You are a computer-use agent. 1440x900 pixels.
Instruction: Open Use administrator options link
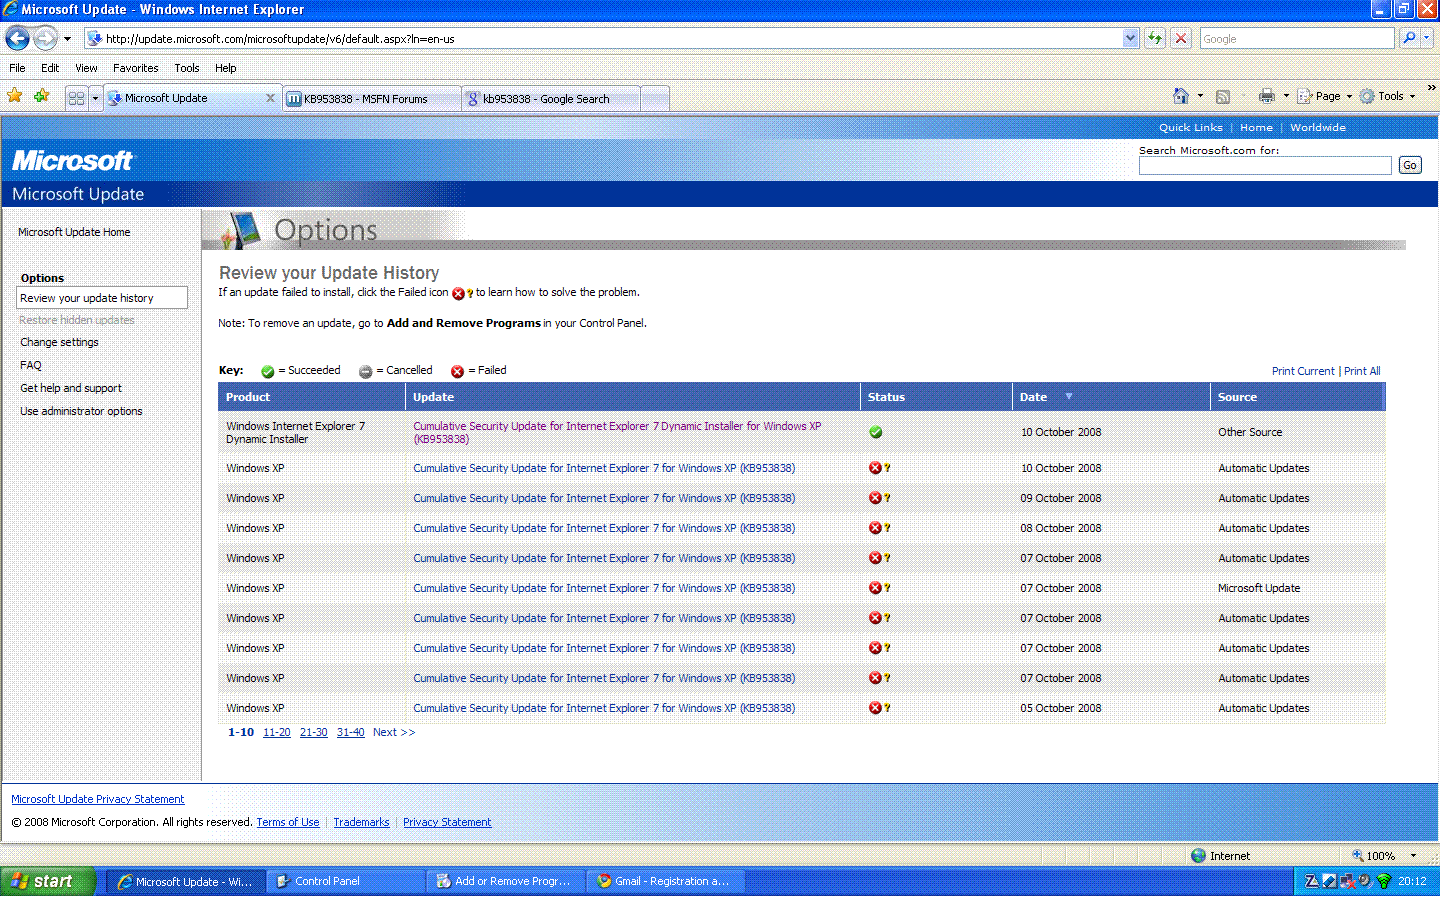click(x=81, y=411)
